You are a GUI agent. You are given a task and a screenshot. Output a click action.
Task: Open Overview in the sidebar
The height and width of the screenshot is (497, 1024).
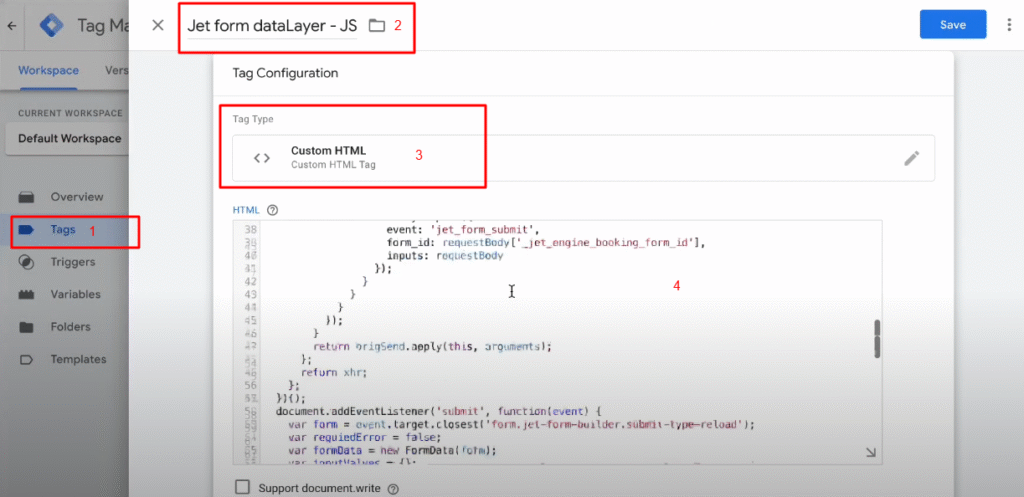point(76,197)
